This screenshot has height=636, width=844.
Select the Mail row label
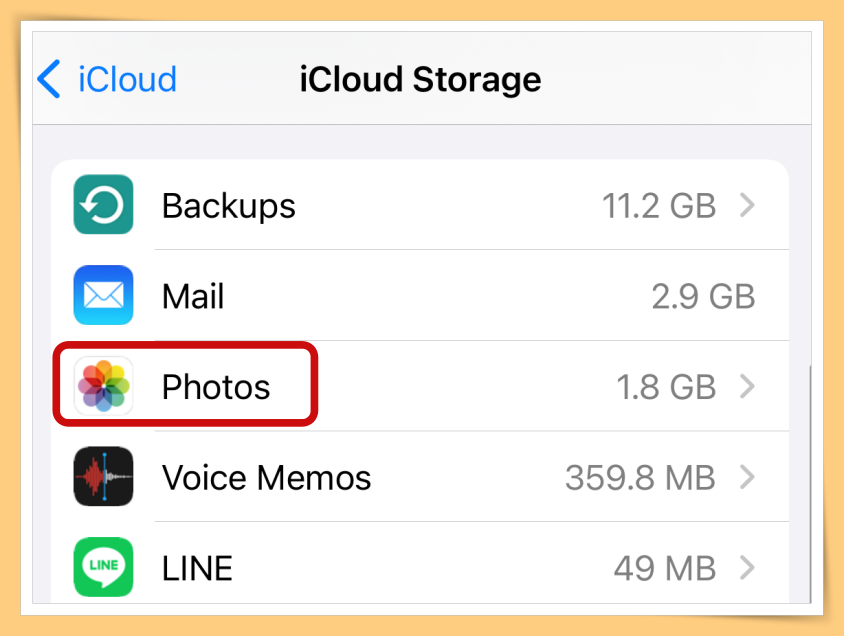pyautogui.click(x=193, y=296)
